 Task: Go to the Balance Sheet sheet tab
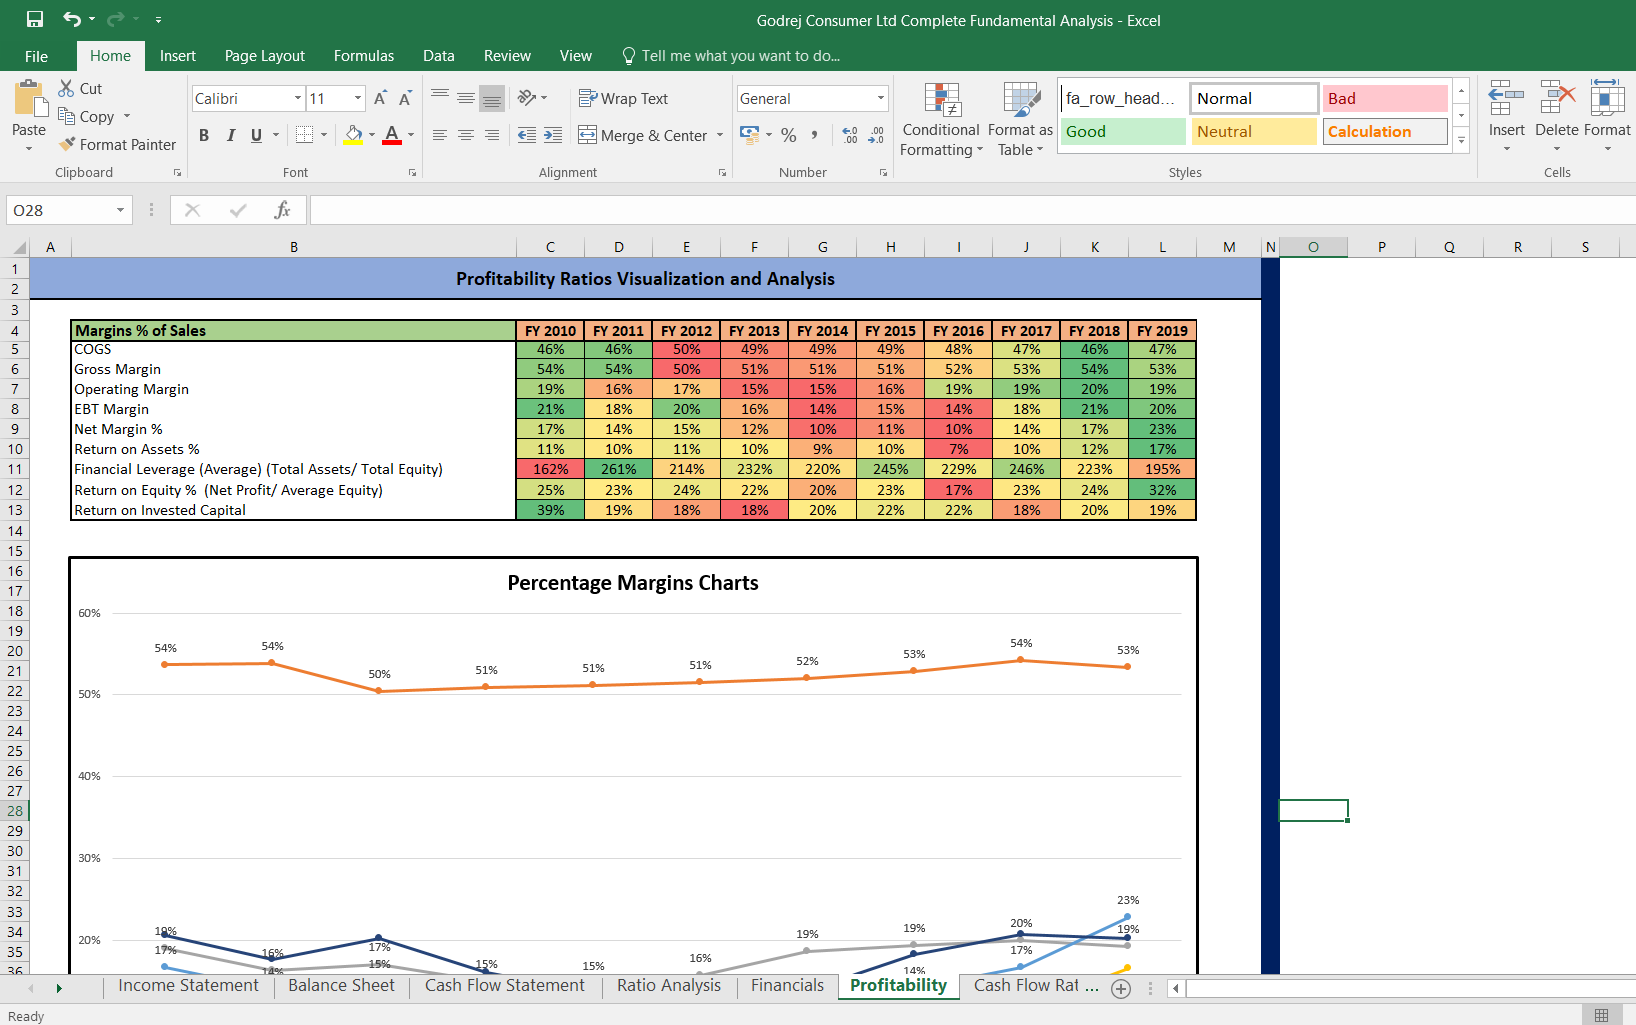341,985
